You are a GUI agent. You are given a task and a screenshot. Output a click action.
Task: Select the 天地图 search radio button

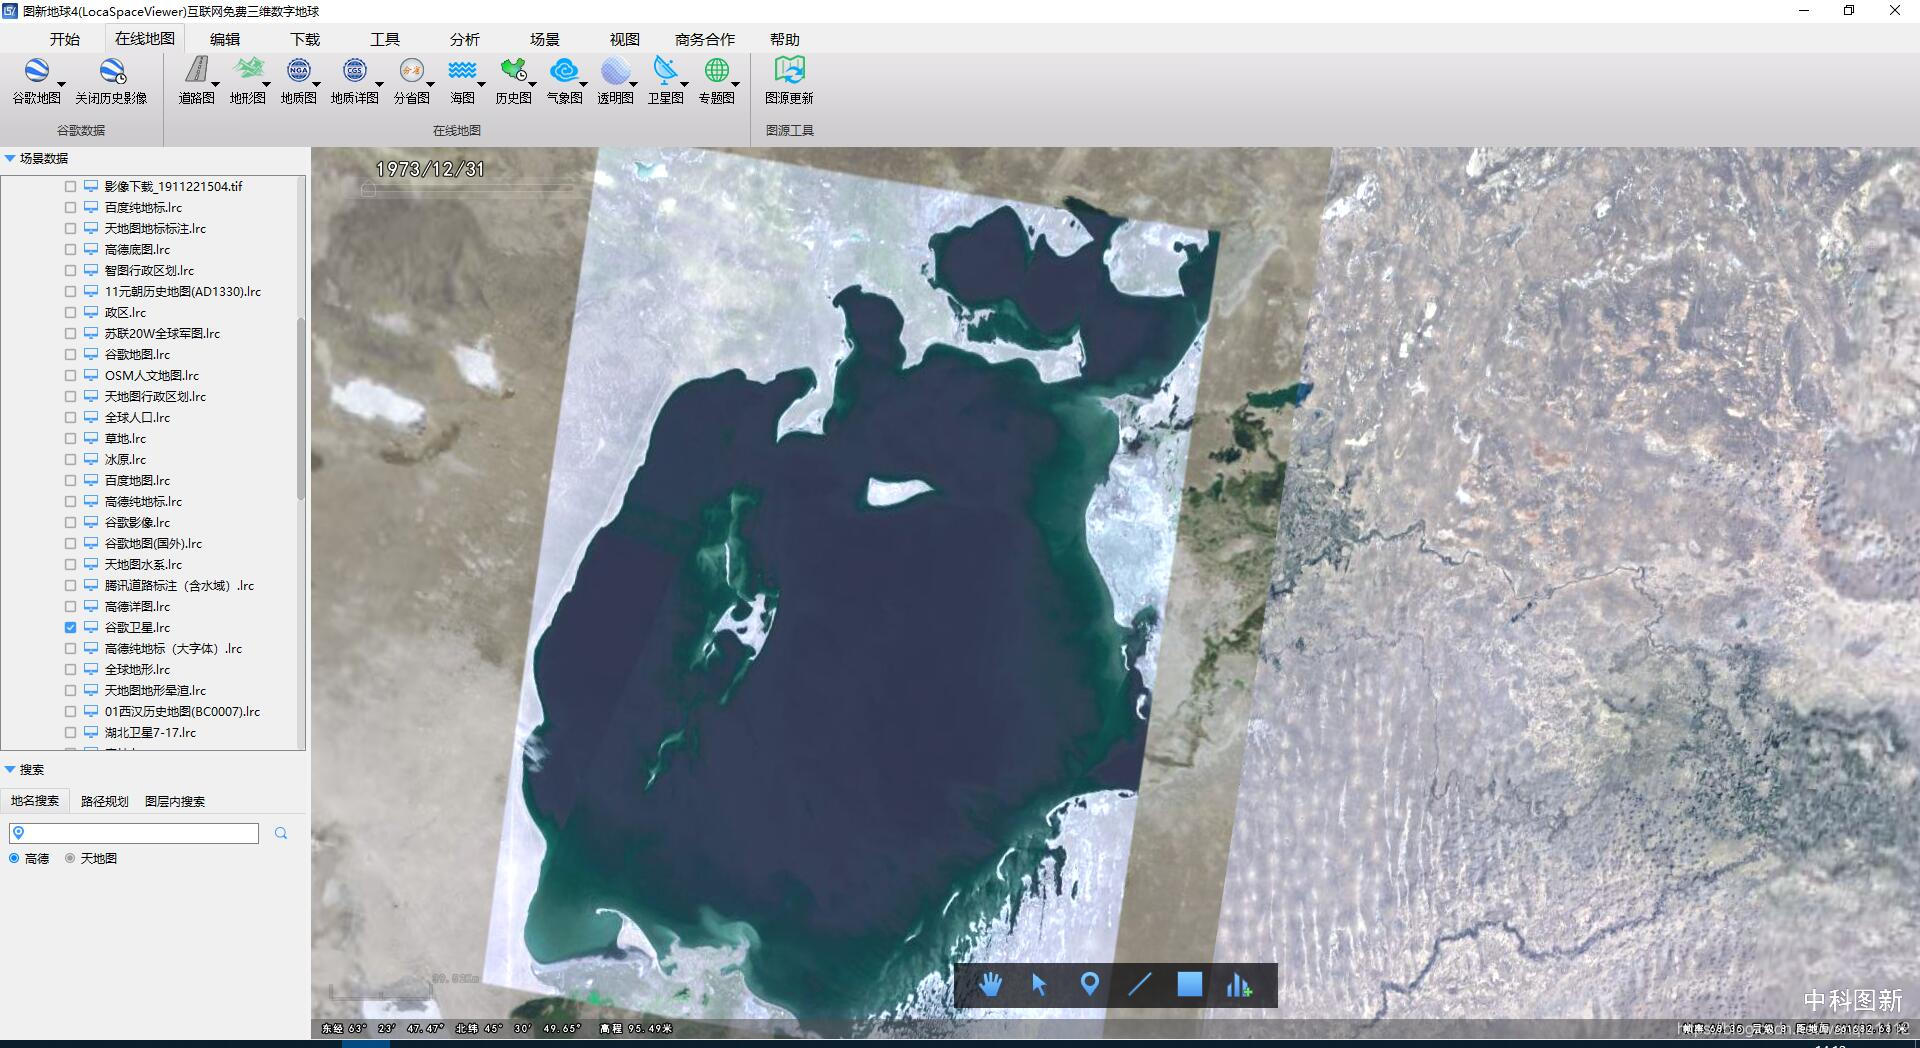point(70,858)
